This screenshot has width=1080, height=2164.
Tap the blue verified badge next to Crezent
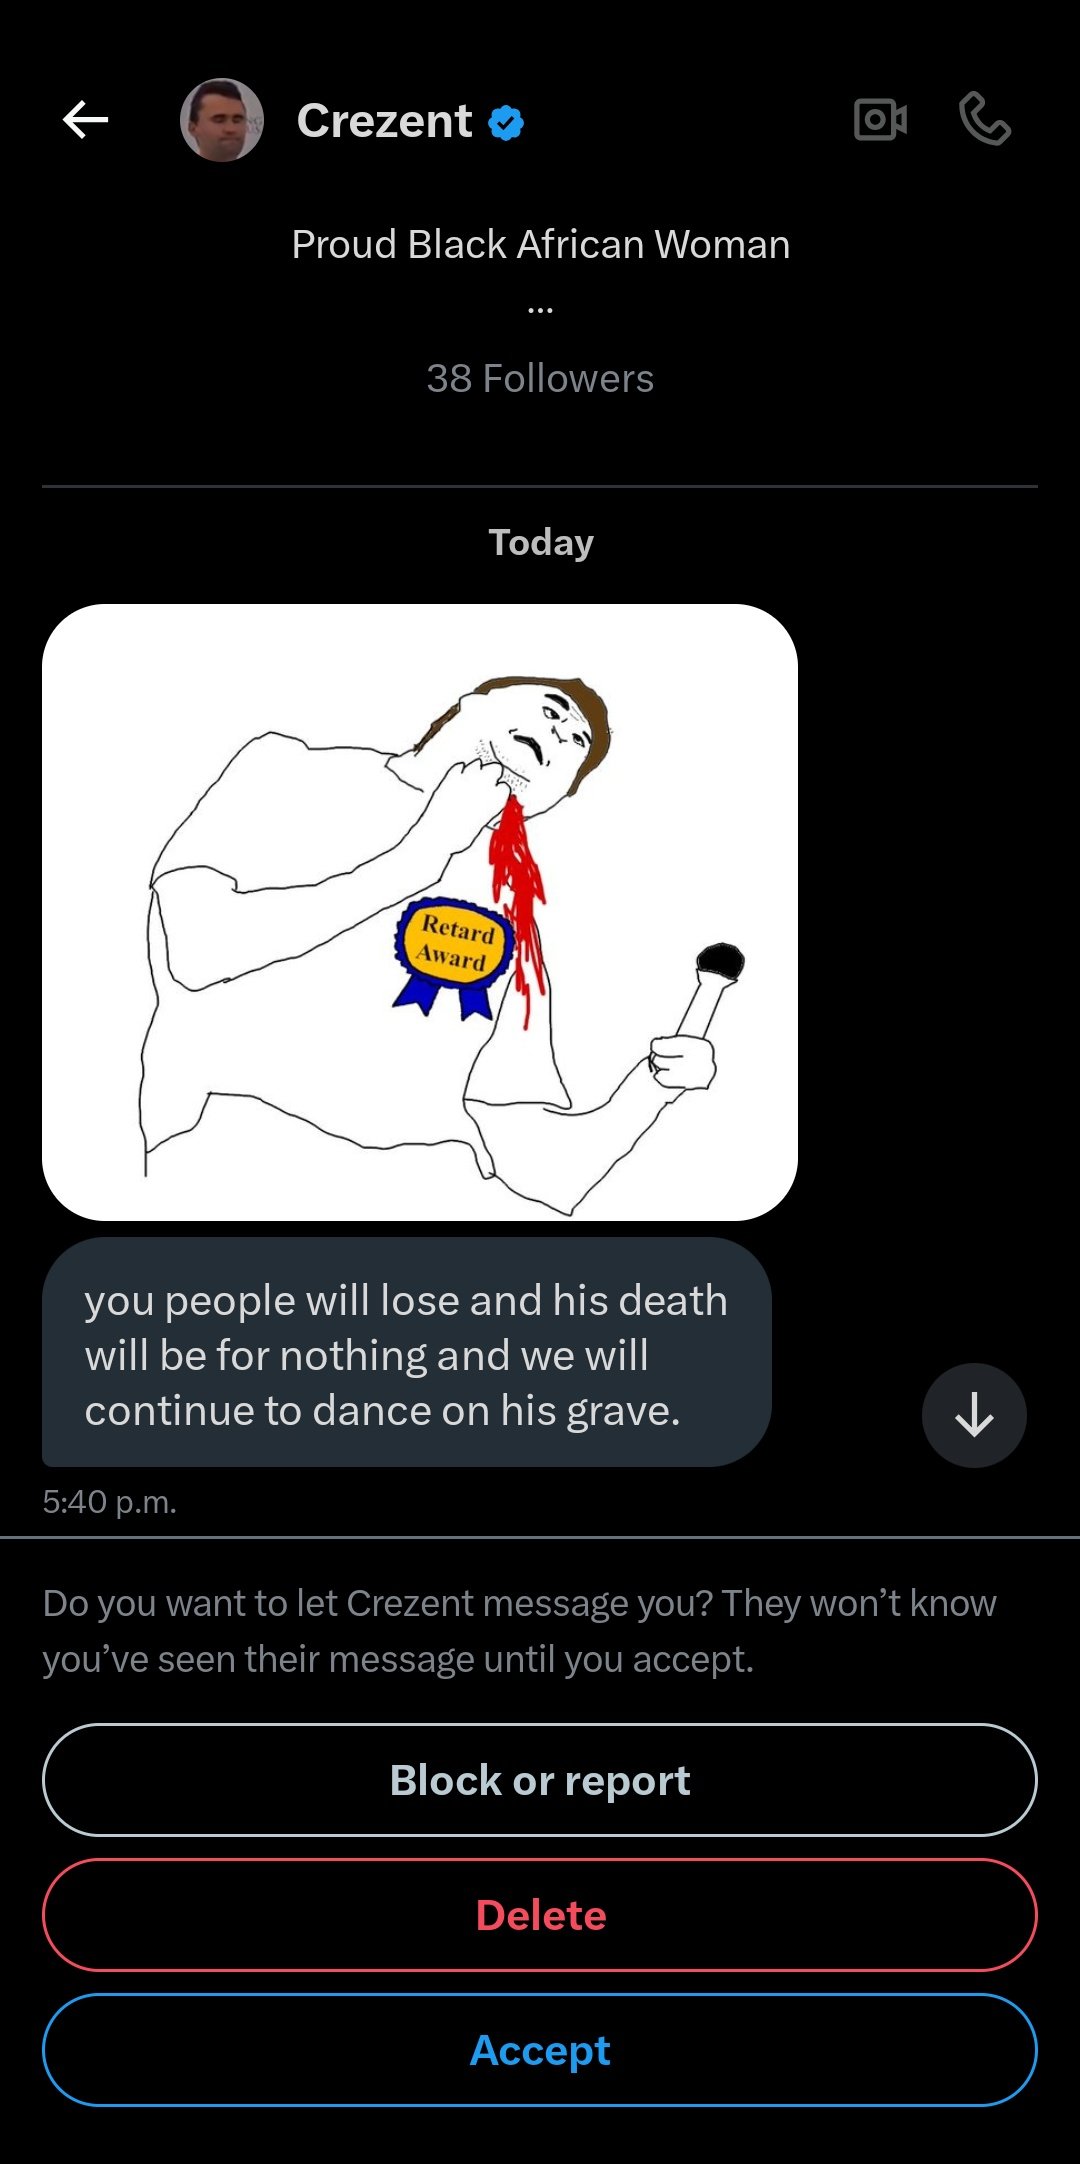[x=506, y=123]
